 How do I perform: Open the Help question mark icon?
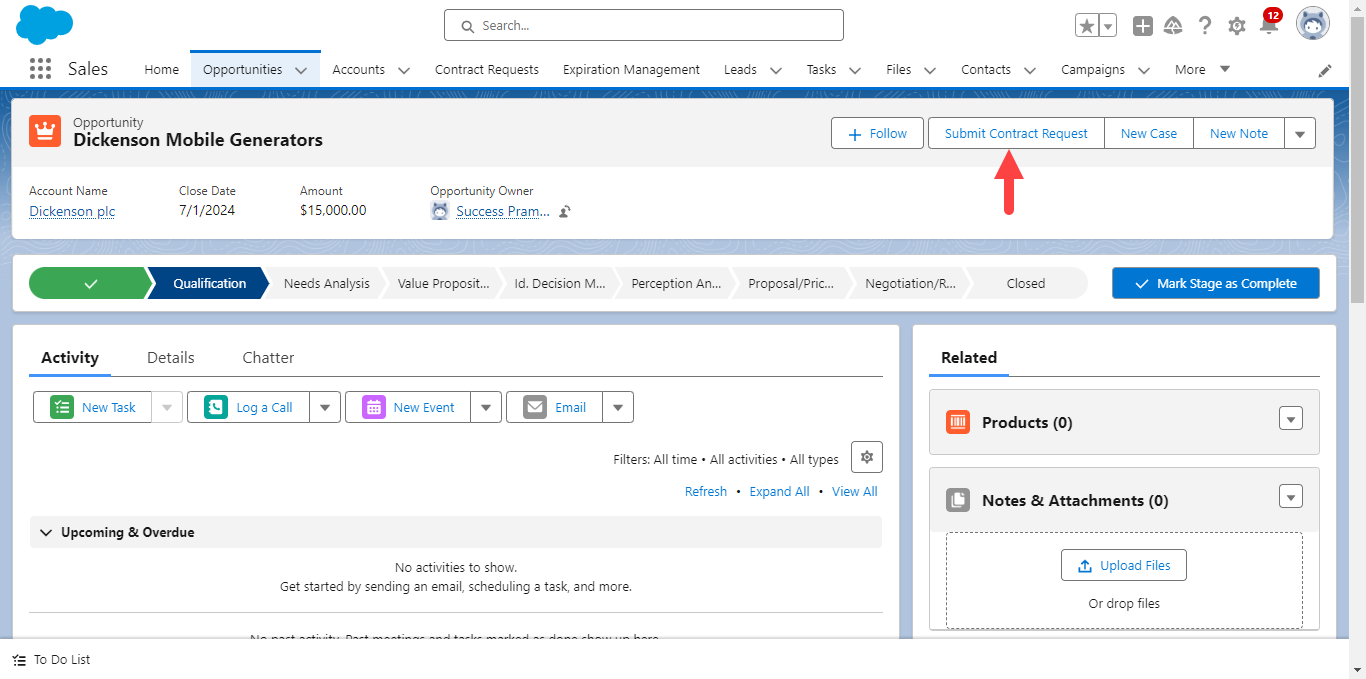[1205, 26]
